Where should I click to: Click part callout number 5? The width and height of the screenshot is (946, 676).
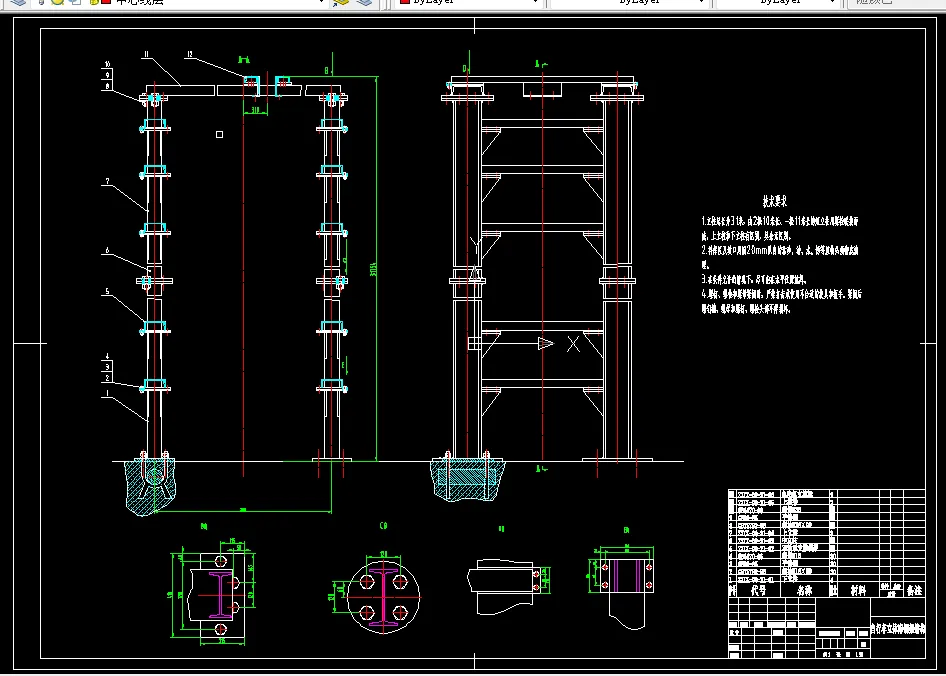(107, 292)
